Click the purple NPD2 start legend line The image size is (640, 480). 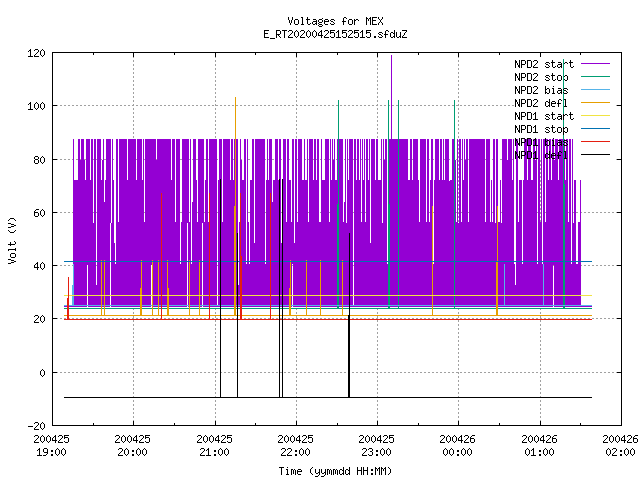[x=595, y=64]
